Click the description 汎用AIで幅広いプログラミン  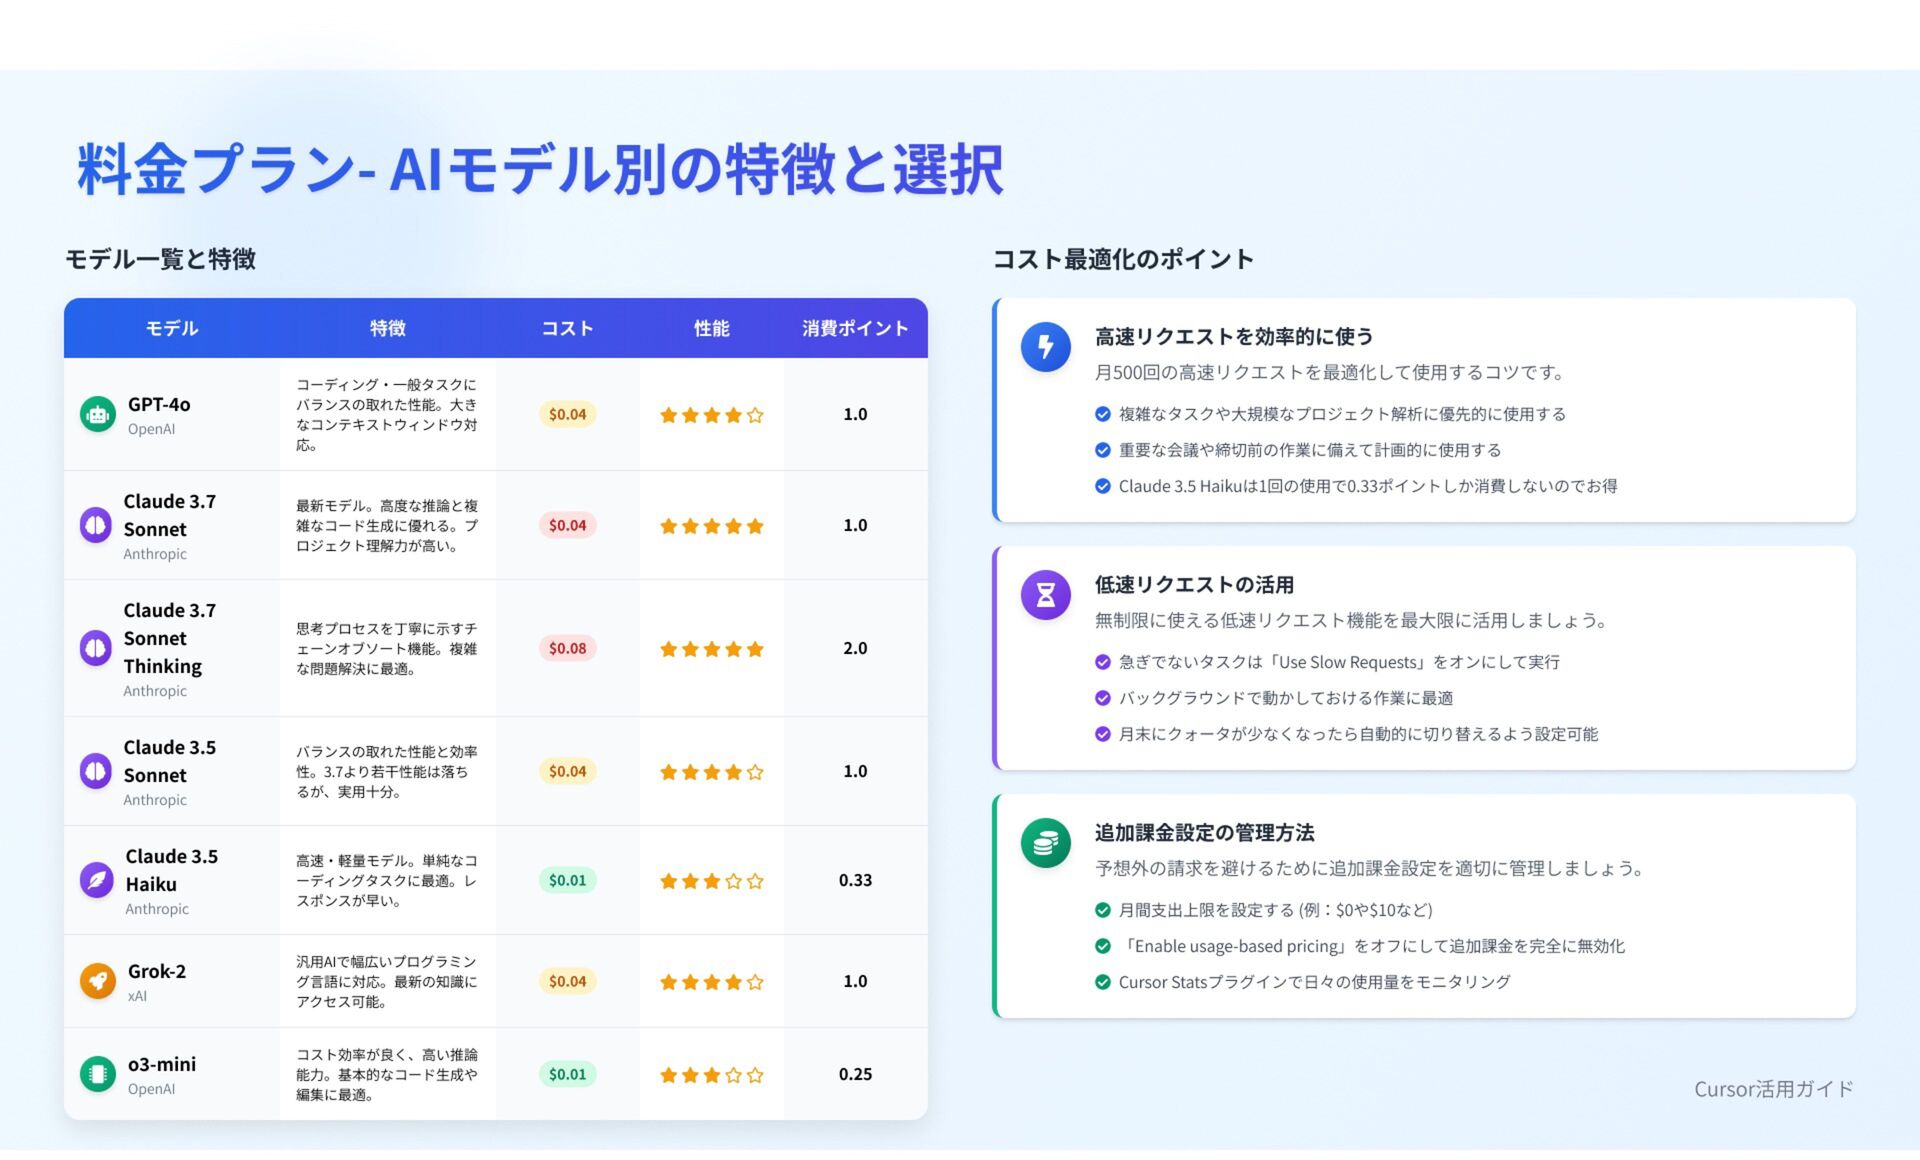tap(387, 982)
